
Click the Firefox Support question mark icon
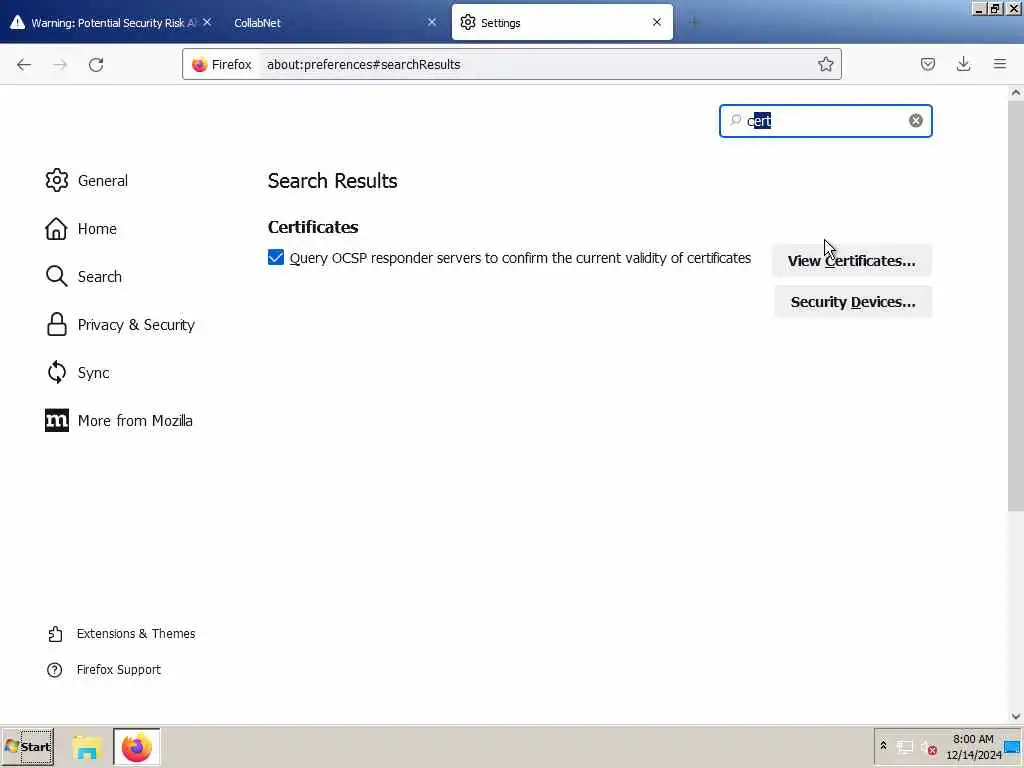point(55,670)
